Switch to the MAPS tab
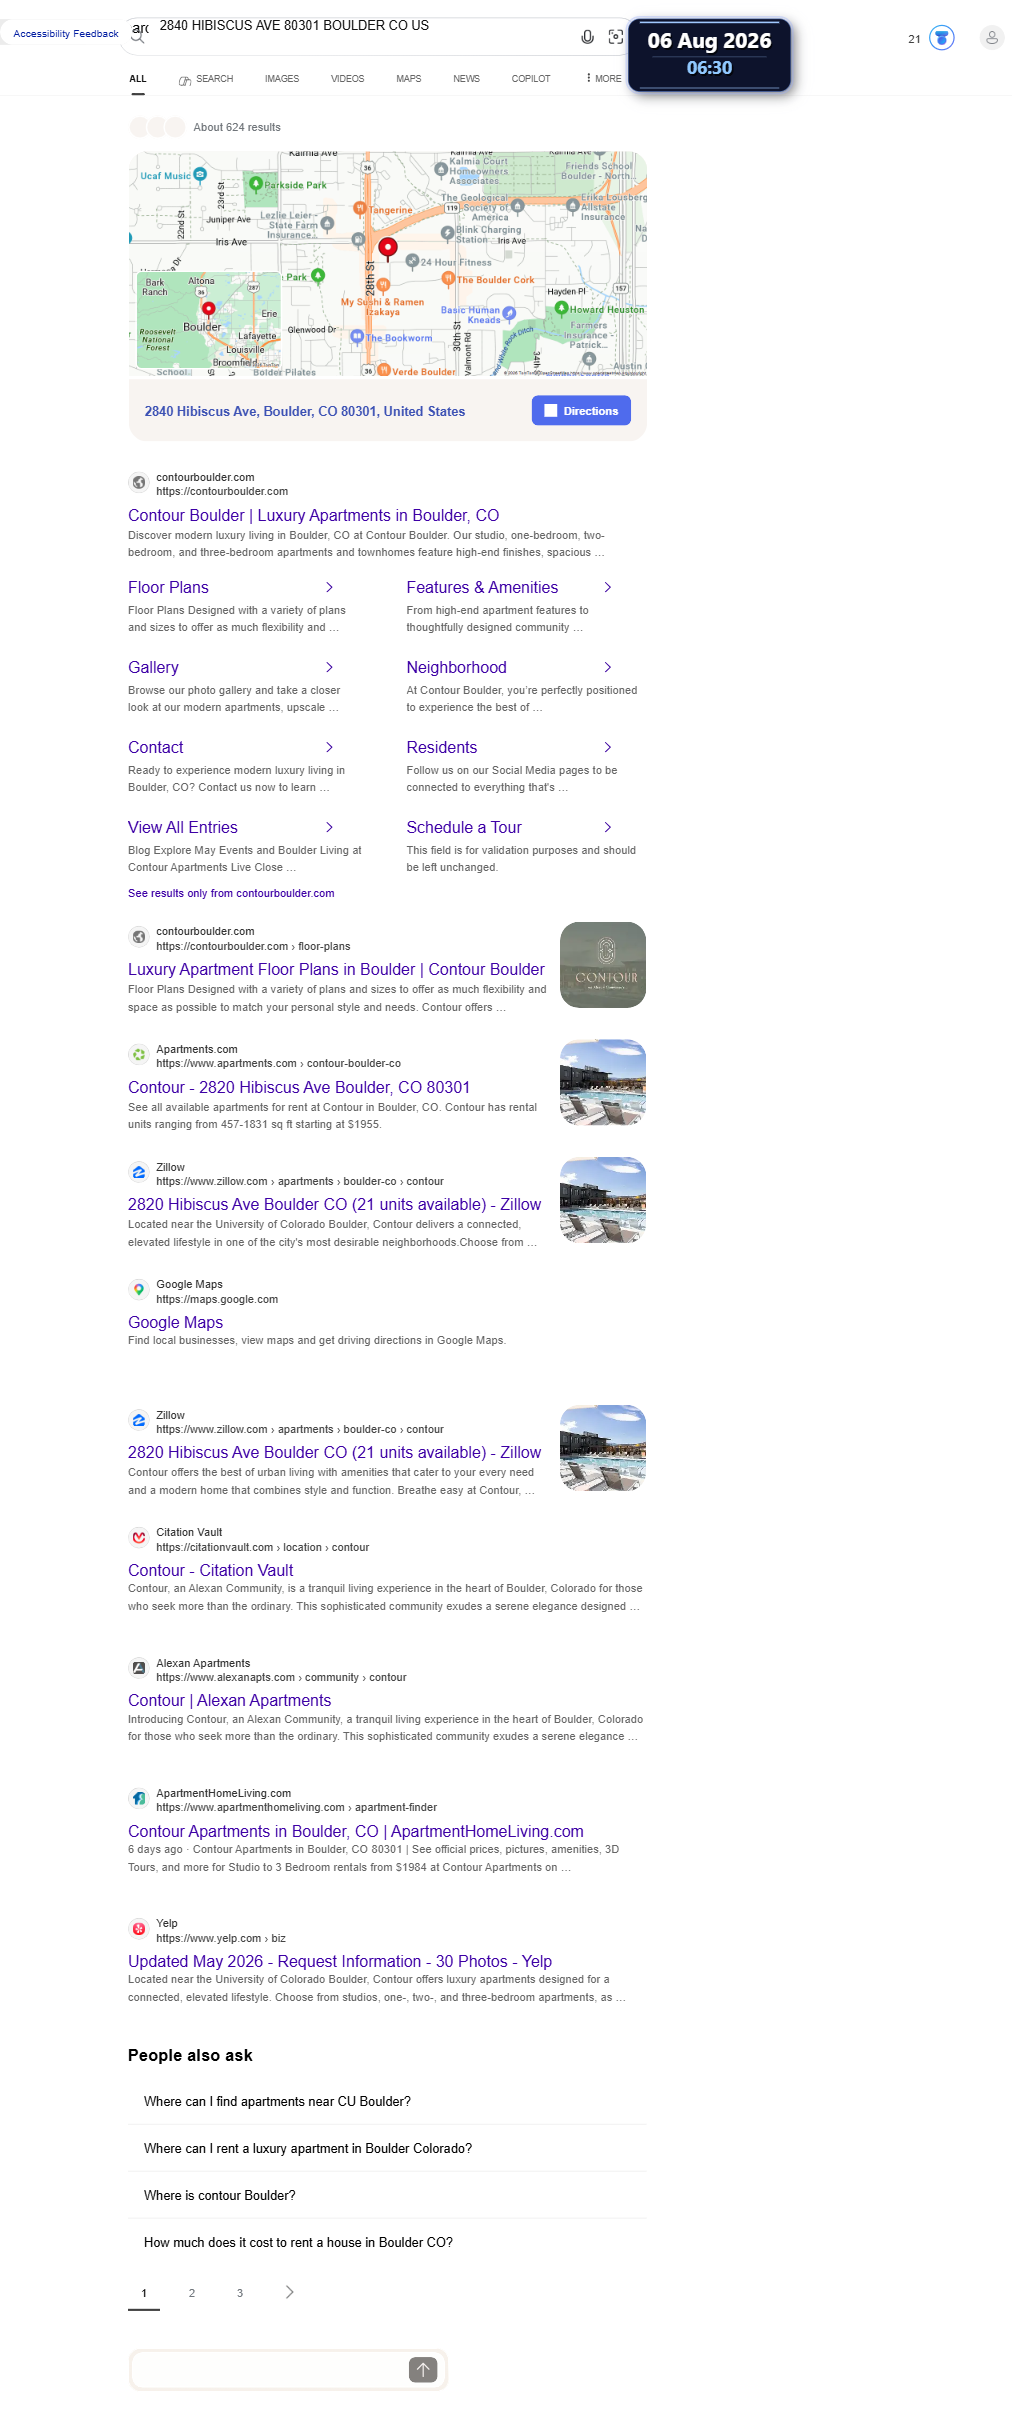1012x2424 pixels. pyautogui.click(x=409, y=78)
